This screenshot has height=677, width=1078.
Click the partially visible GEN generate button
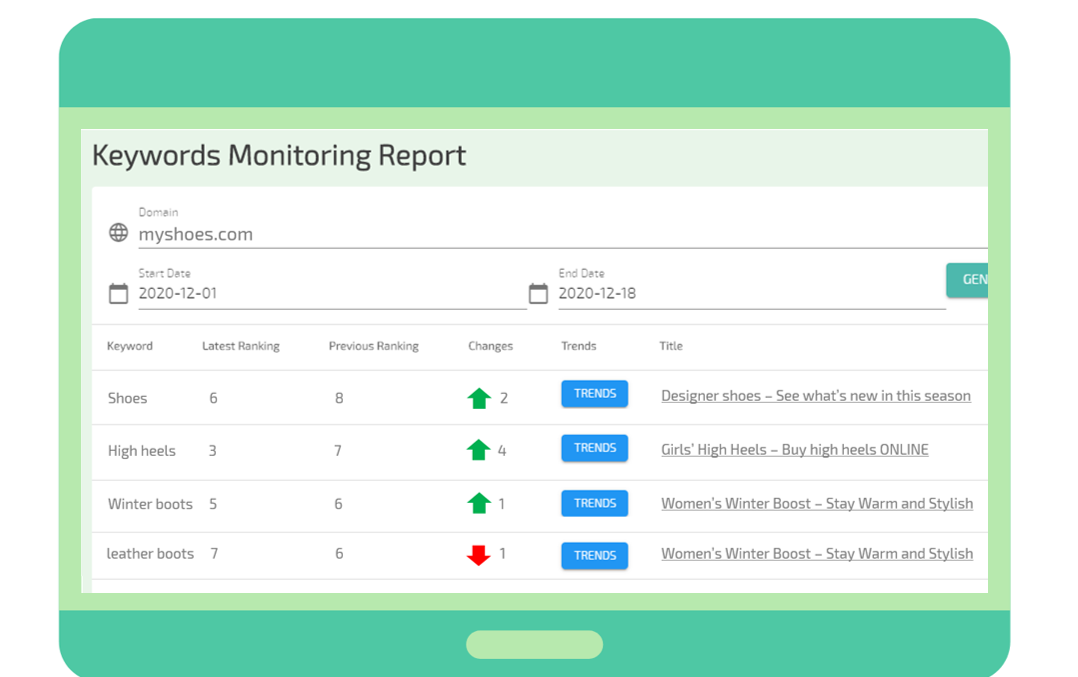tap(967, 280)
